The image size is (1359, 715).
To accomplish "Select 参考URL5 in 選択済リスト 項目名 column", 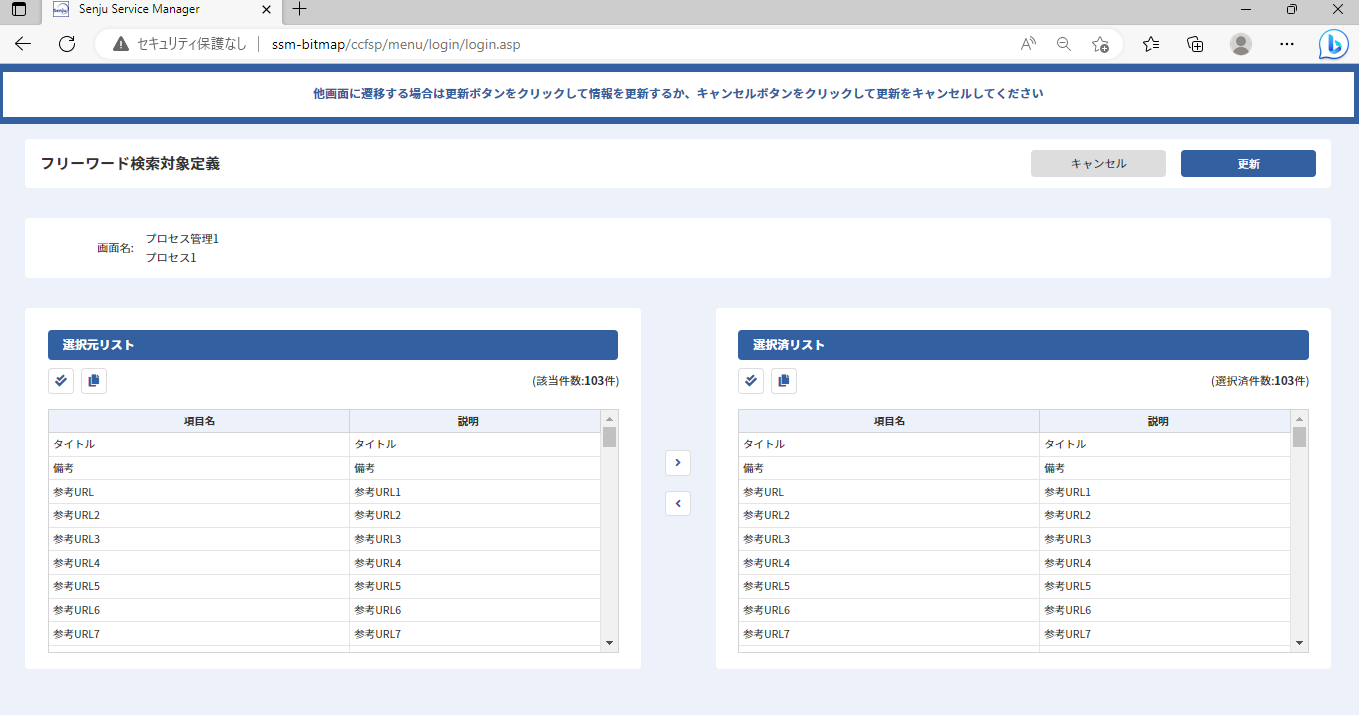I will [889, 586].
